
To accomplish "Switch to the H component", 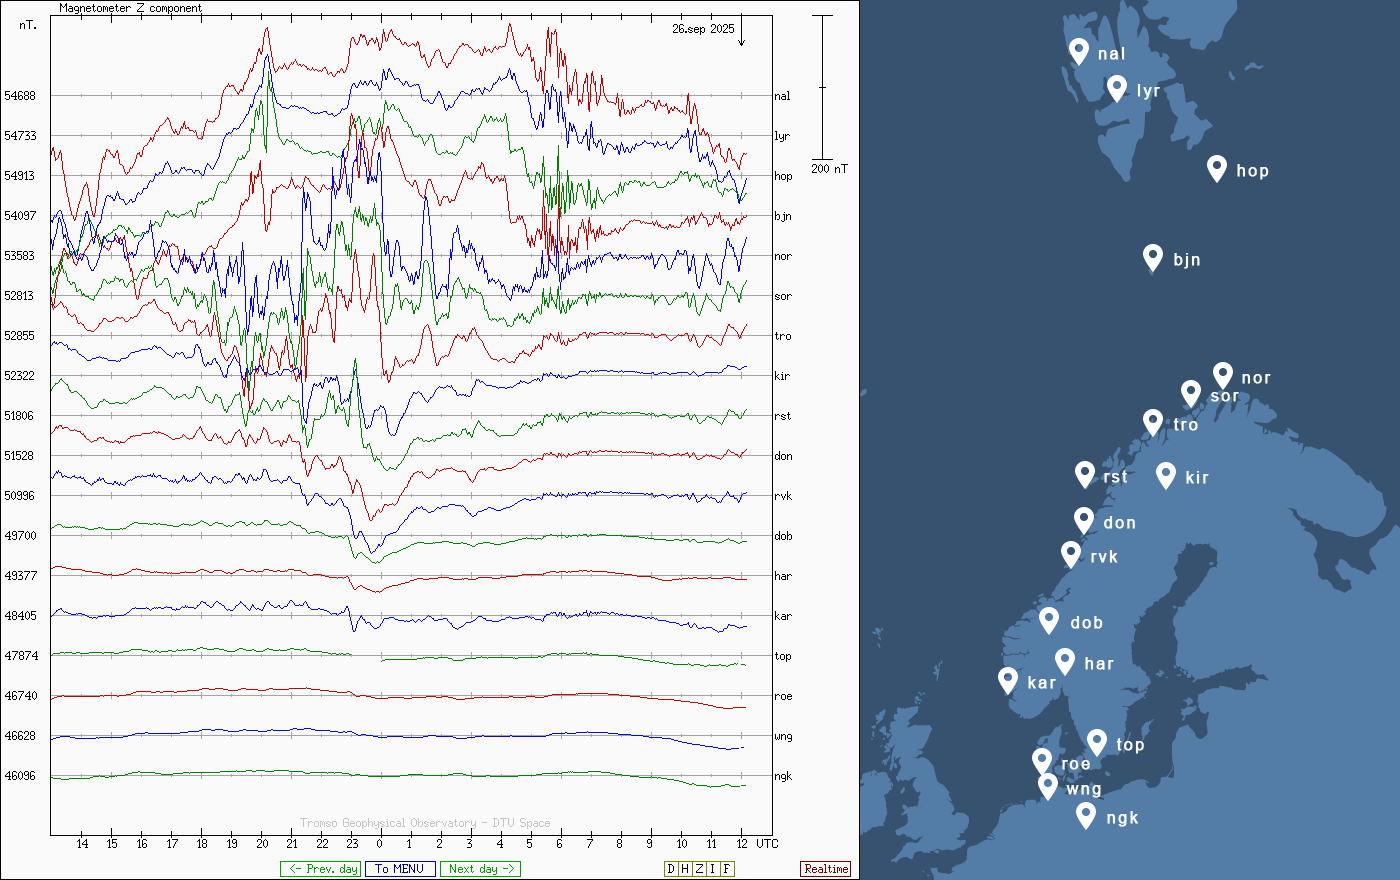I will [x=685, y=869].
